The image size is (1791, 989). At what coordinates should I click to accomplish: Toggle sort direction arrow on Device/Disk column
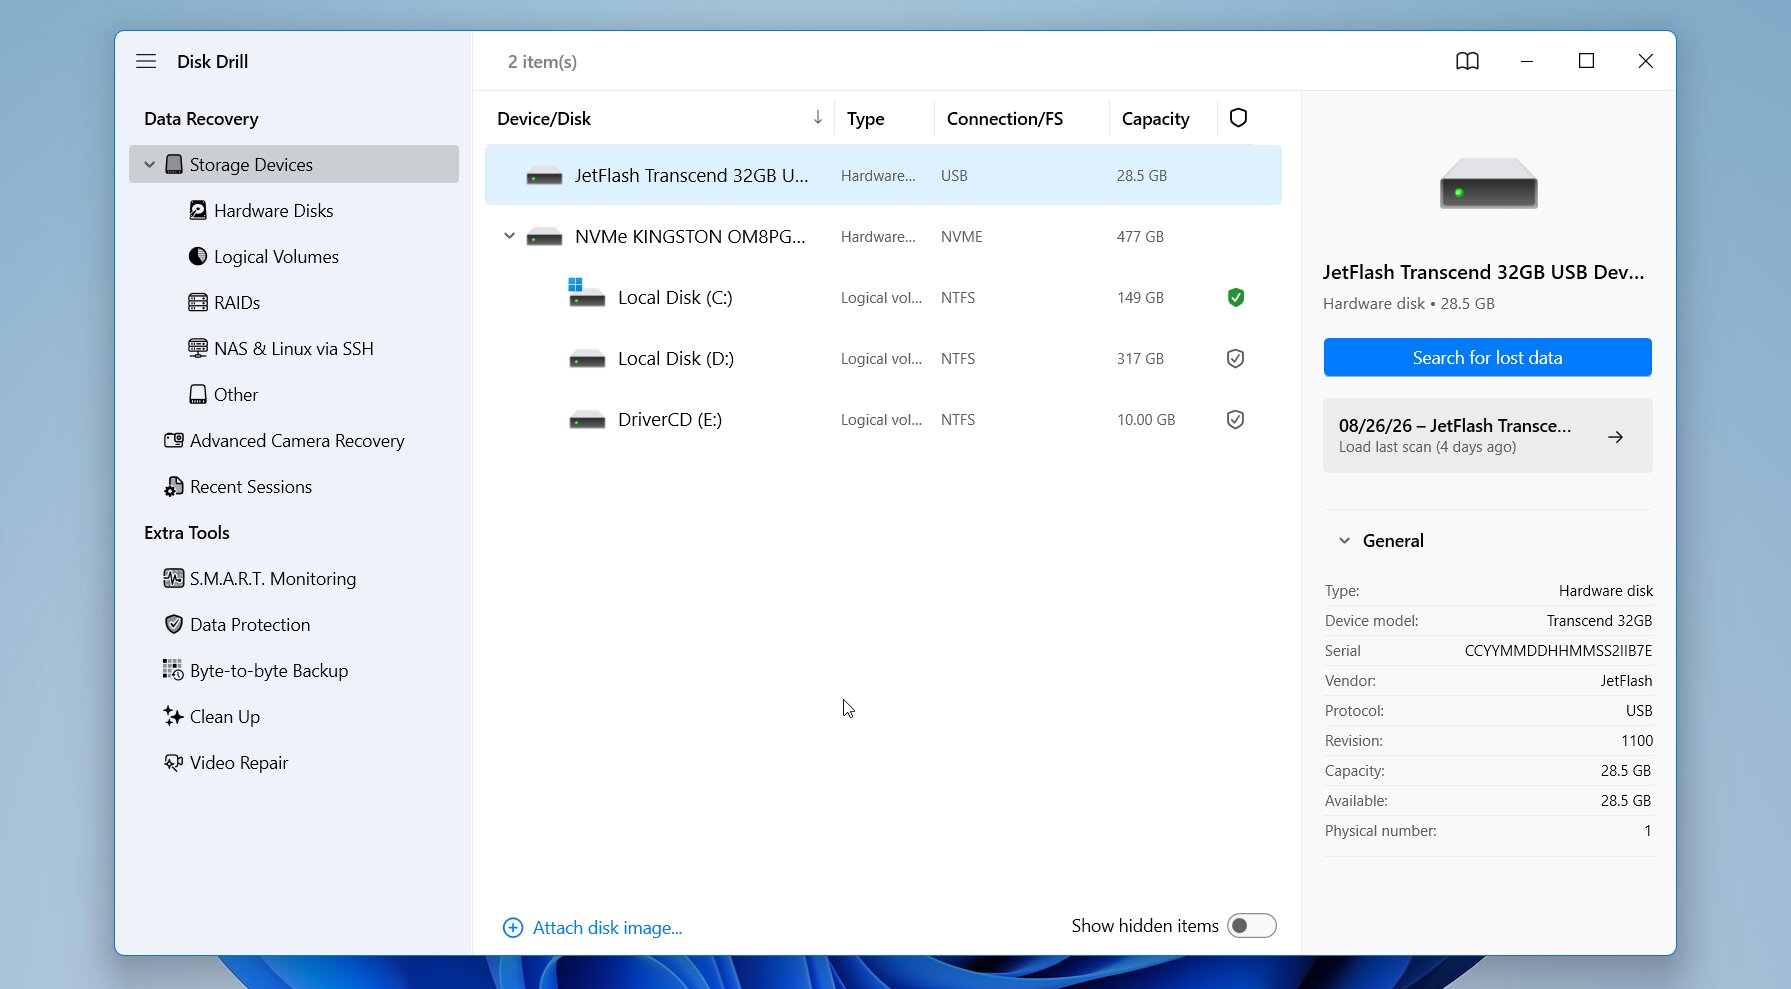(x=818, y=118)
